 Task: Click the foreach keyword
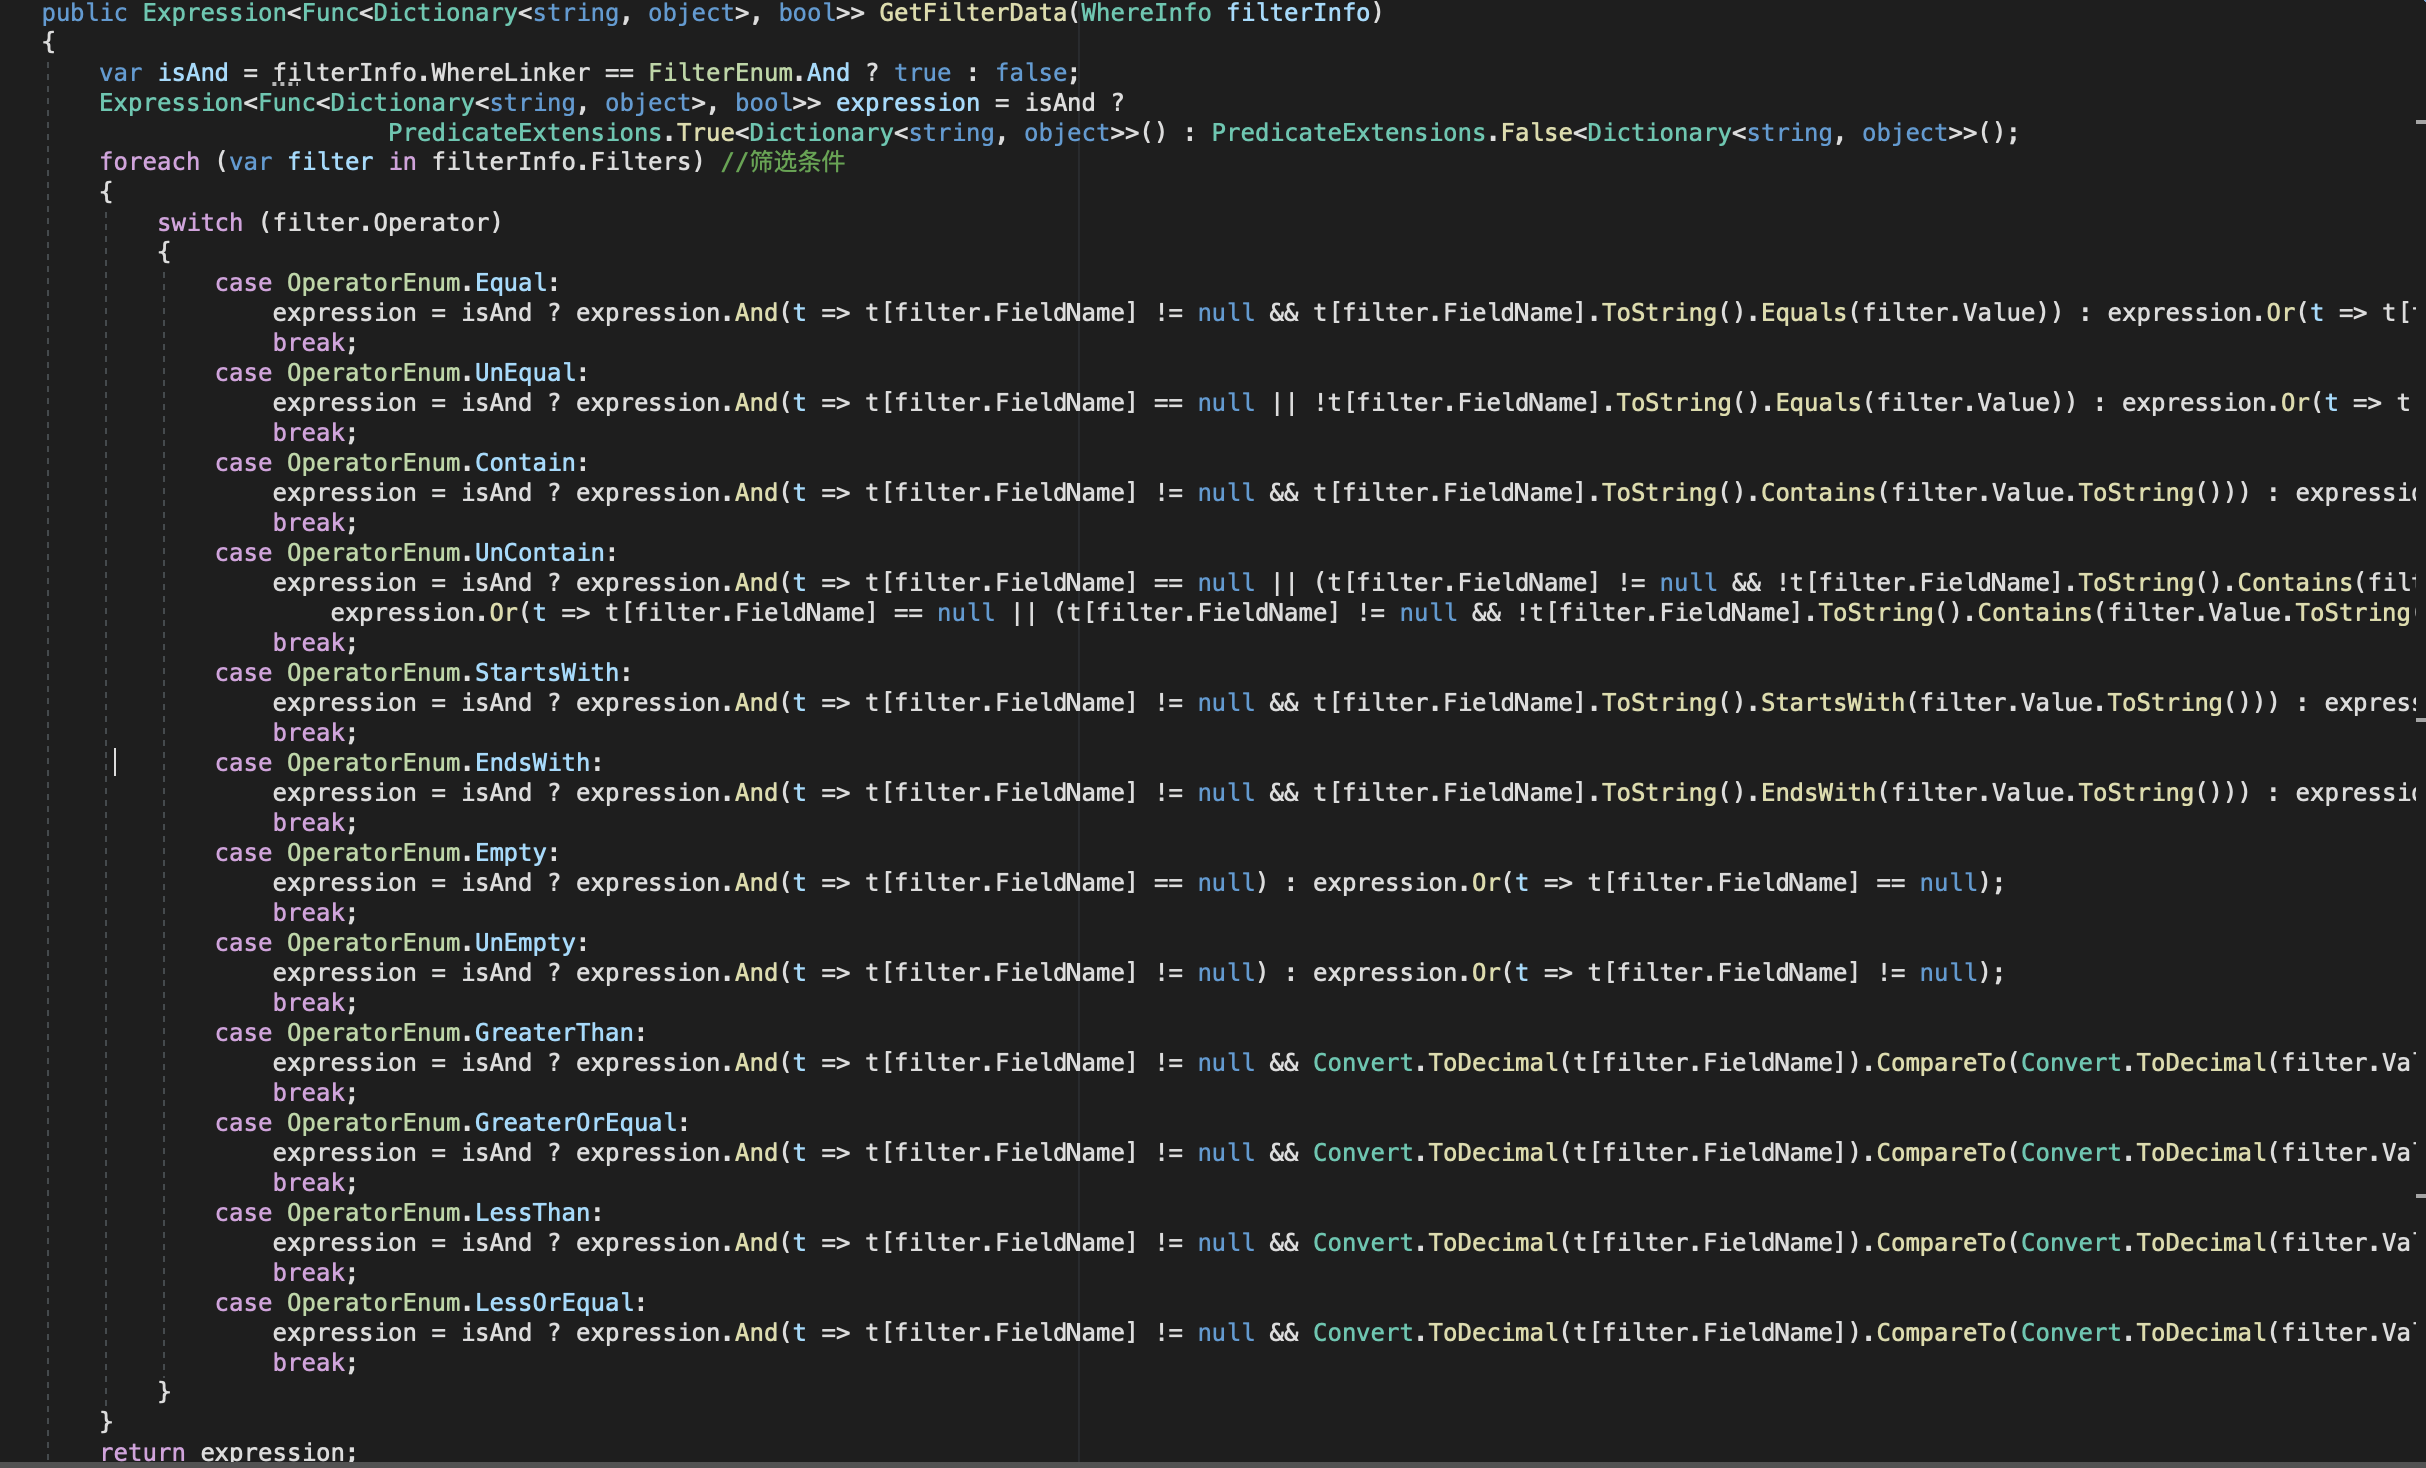tap(149, 162)
